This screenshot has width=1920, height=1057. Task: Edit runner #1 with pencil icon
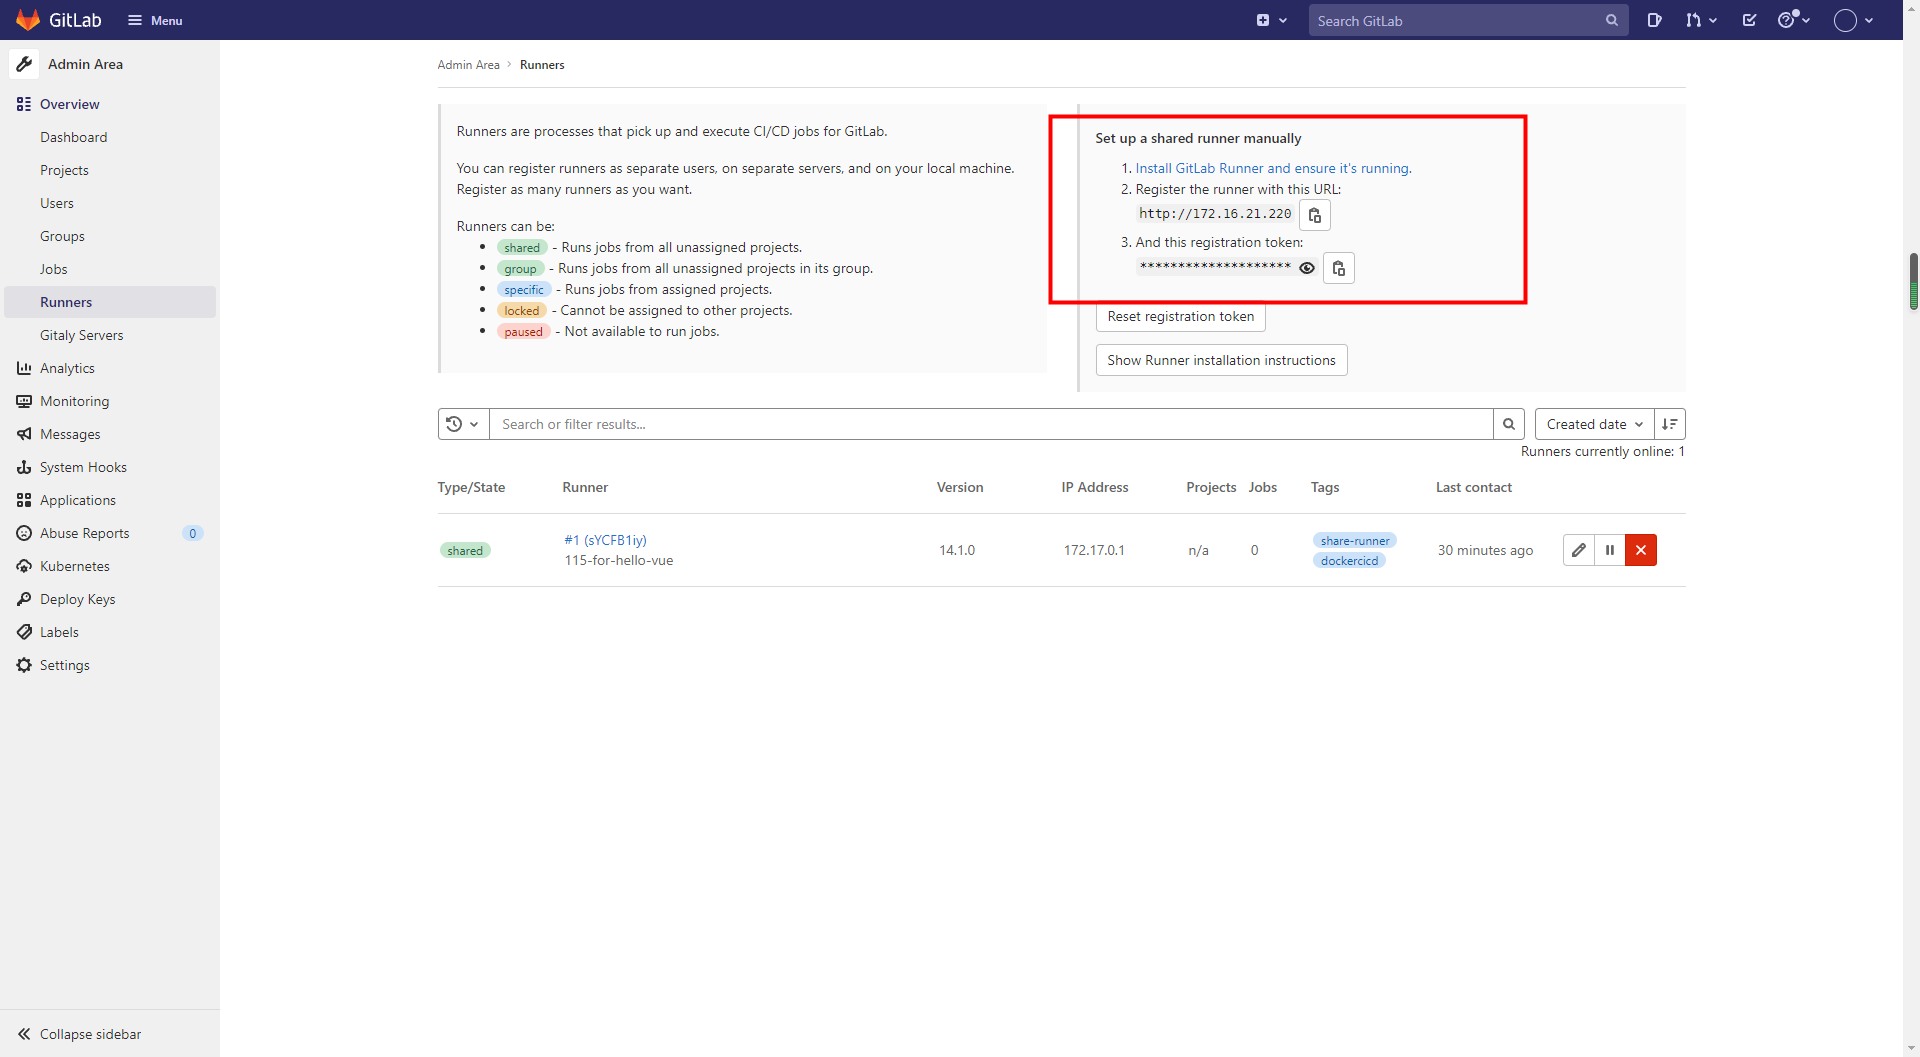[1579, 550]
